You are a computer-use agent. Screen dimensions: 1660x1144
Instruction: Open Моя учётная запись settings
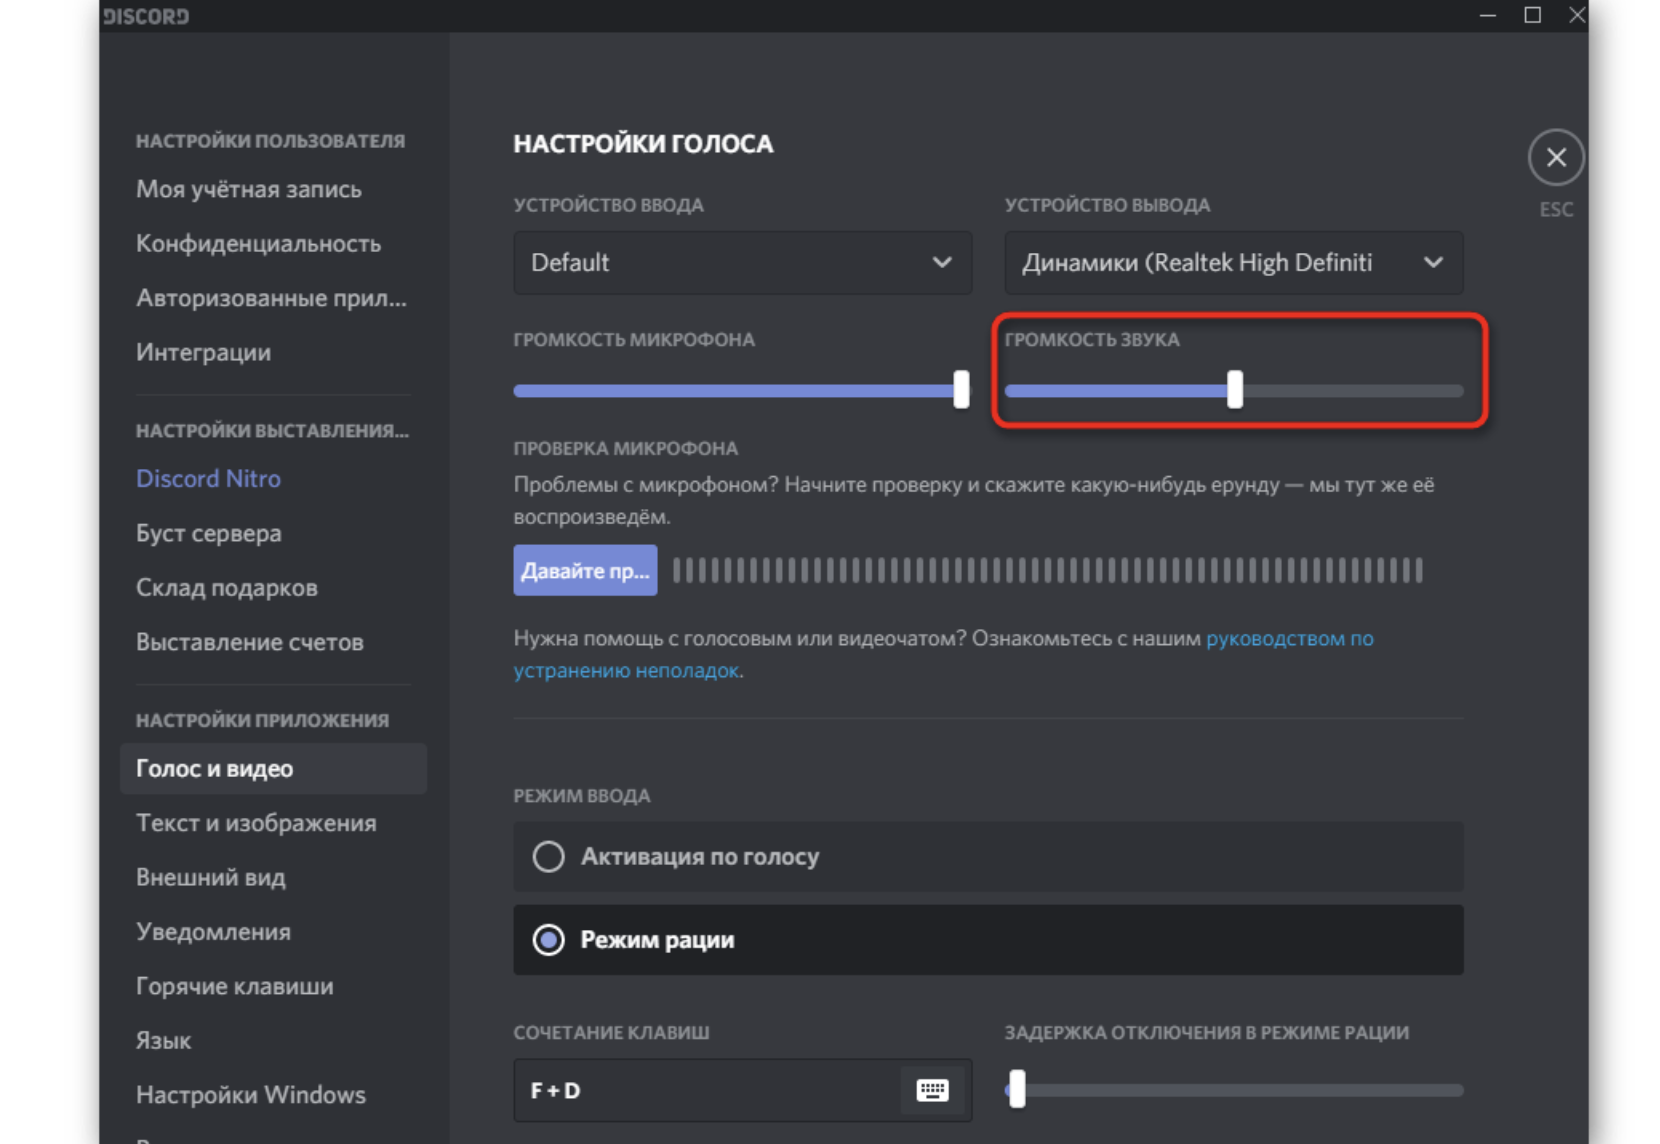[x=249, y=189]
